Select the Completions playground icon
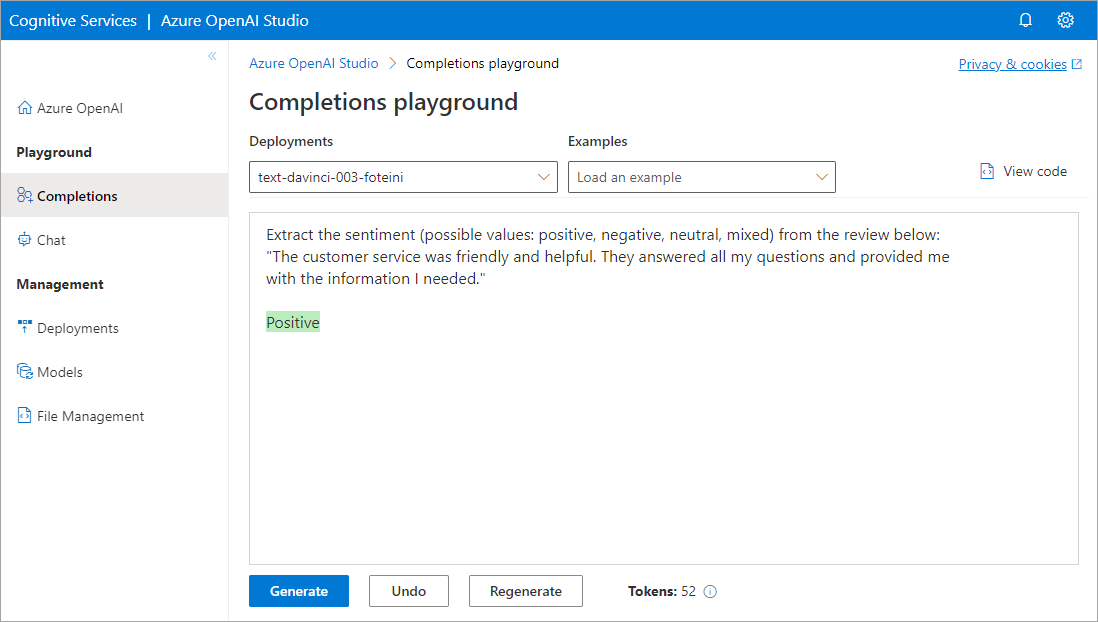The height and width of the screenshot is (622, 1098). 23,195
